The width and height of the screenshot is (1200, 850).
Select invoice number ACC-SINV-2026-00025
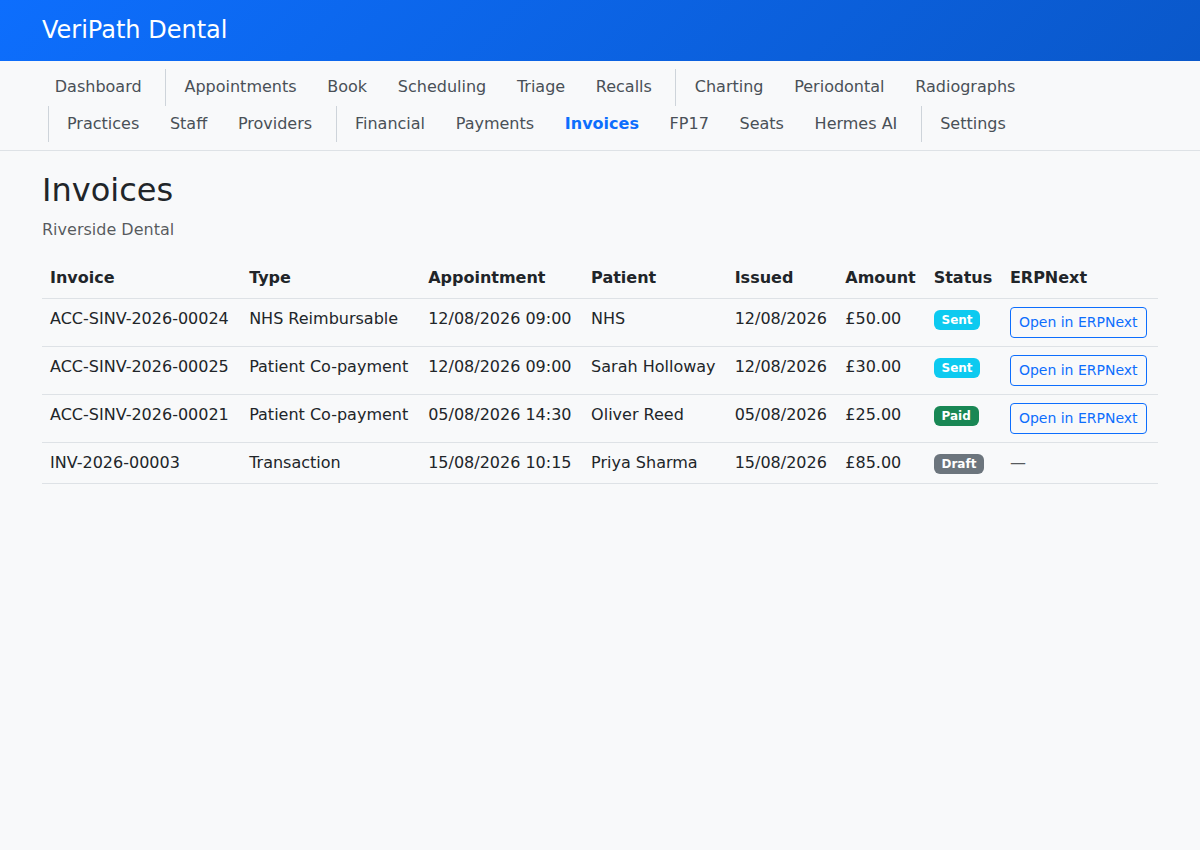point(139,367)
